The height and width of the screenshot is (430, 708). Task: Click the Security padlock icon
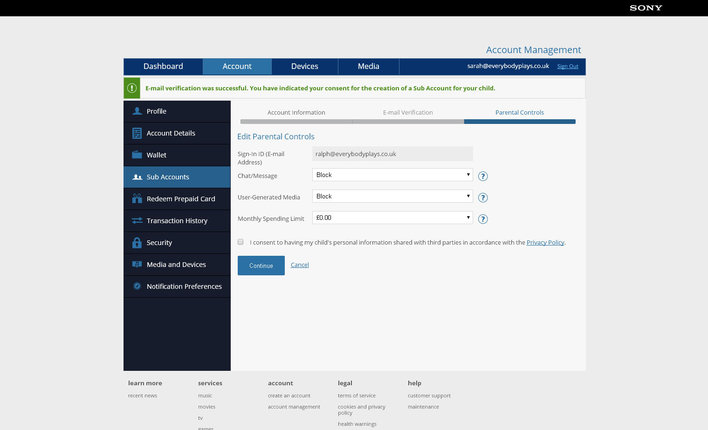137,243
